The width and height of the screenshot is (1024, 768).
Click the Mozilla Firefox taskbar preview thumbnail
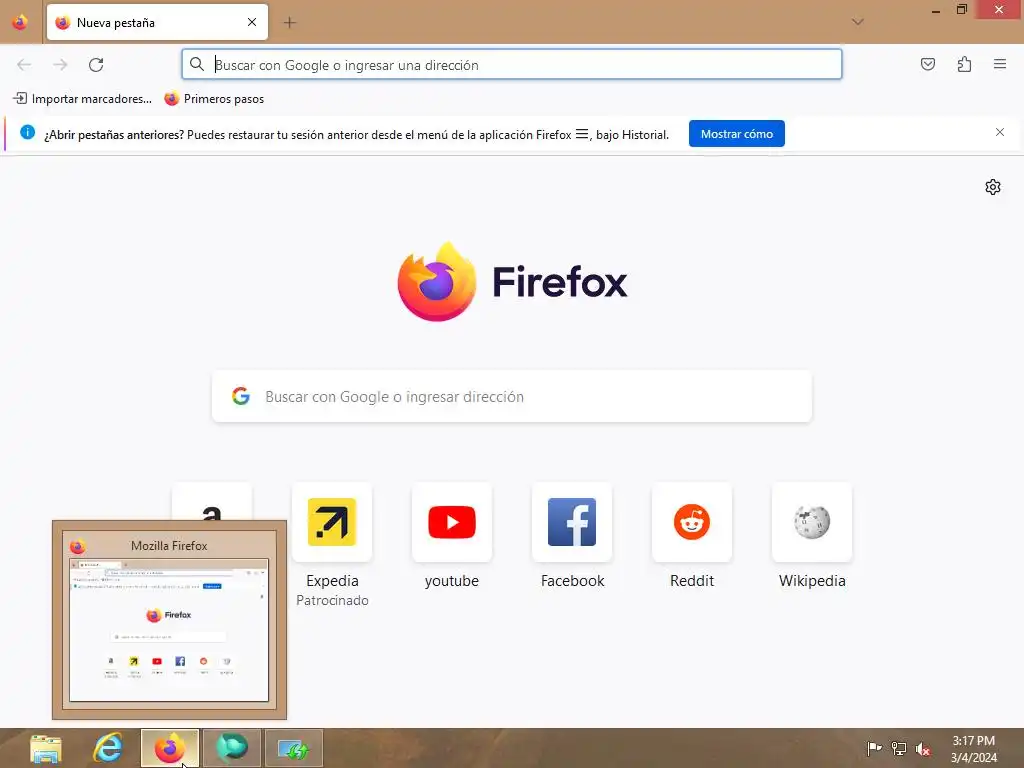[169, 620]
